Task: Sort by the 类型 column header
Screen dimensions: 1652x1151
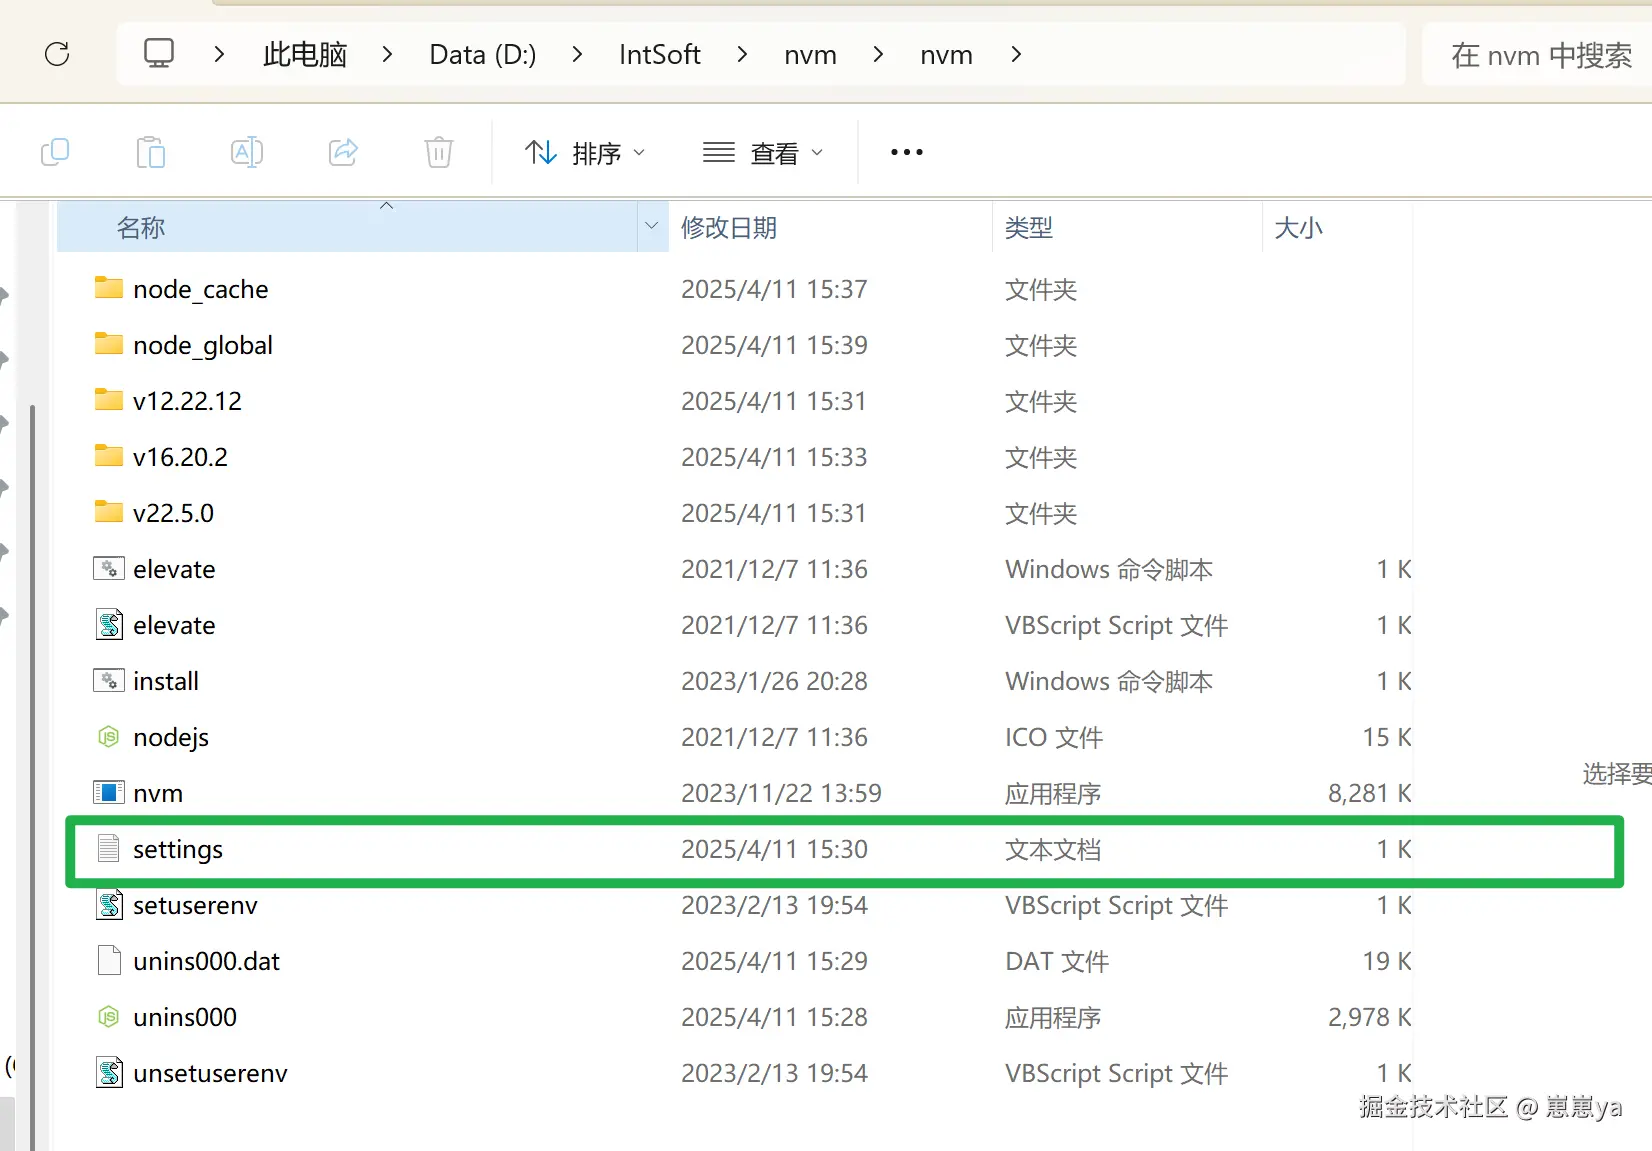Action: 1127,227
